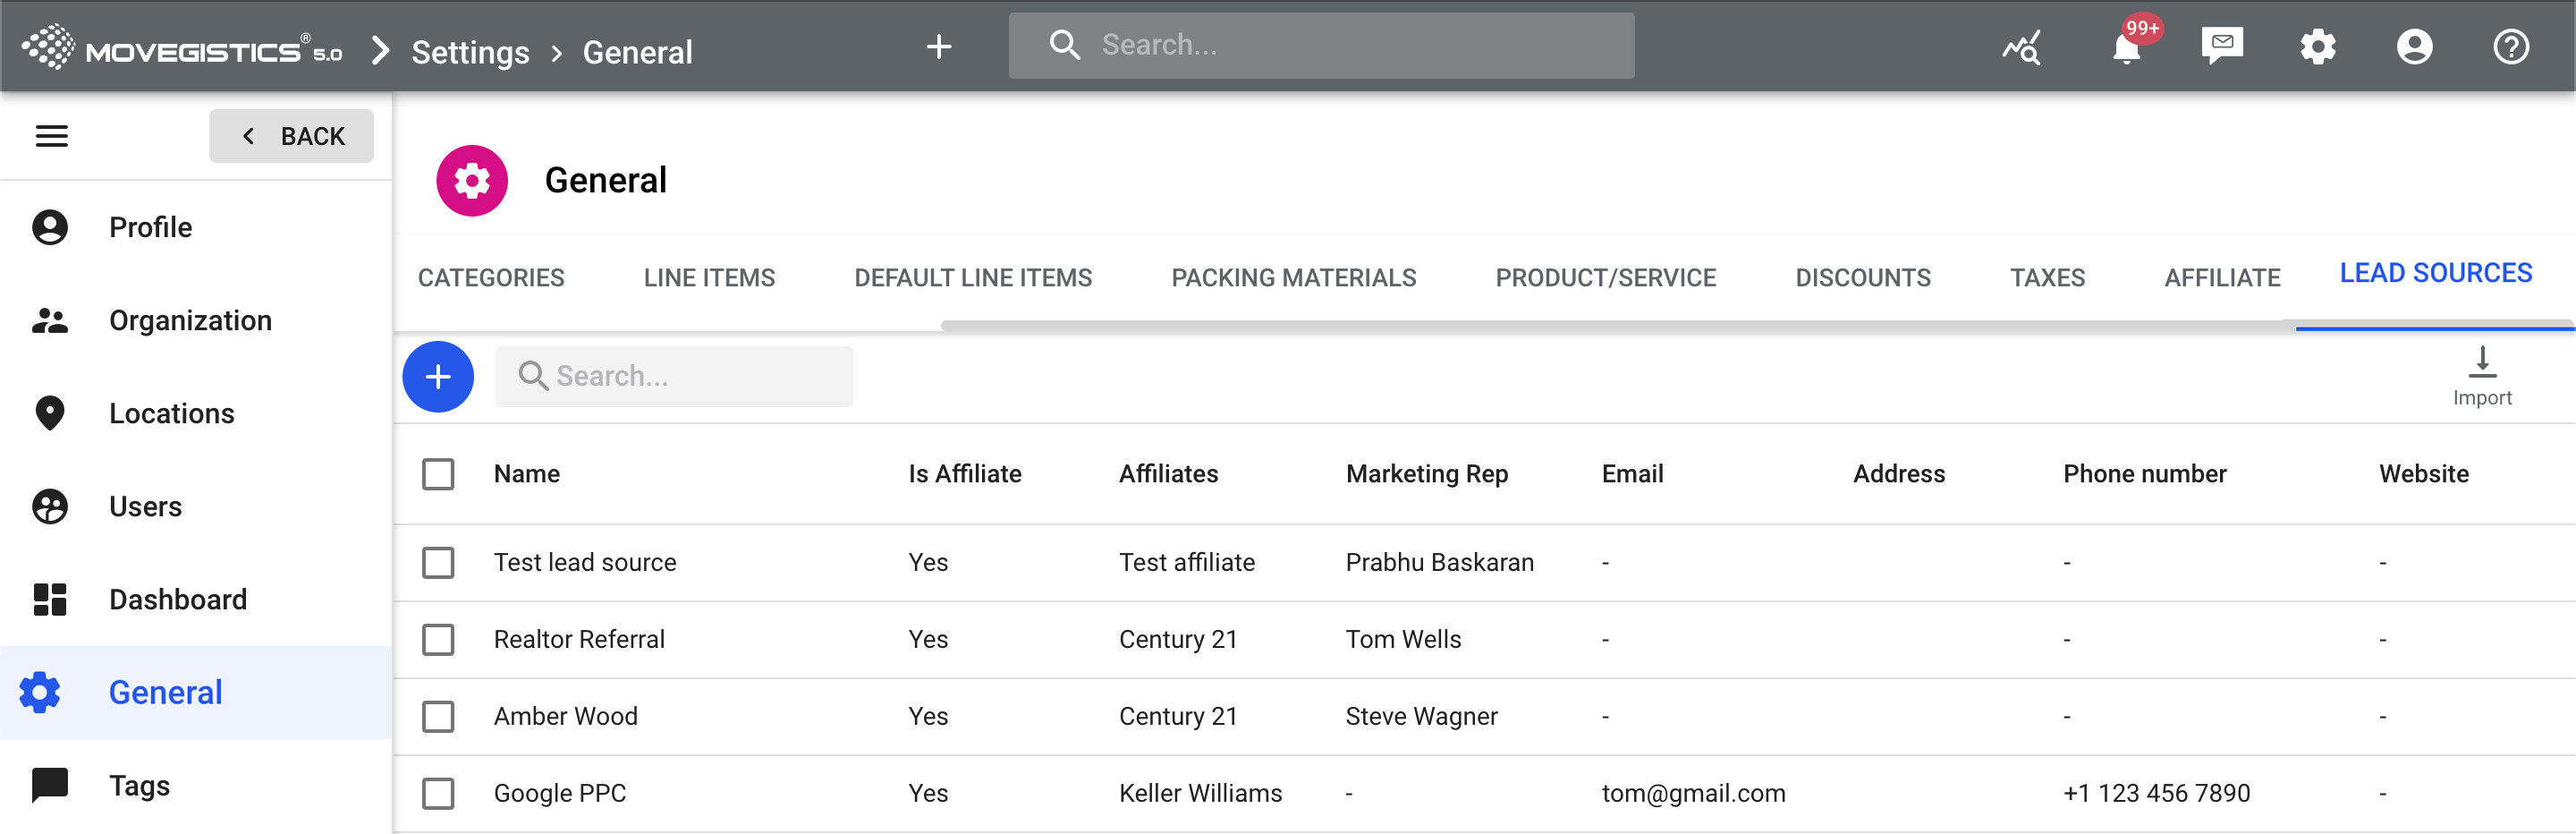Select the Google PPC row checkbox
Screen dimensions: 2576x834
tap(438, 794)
